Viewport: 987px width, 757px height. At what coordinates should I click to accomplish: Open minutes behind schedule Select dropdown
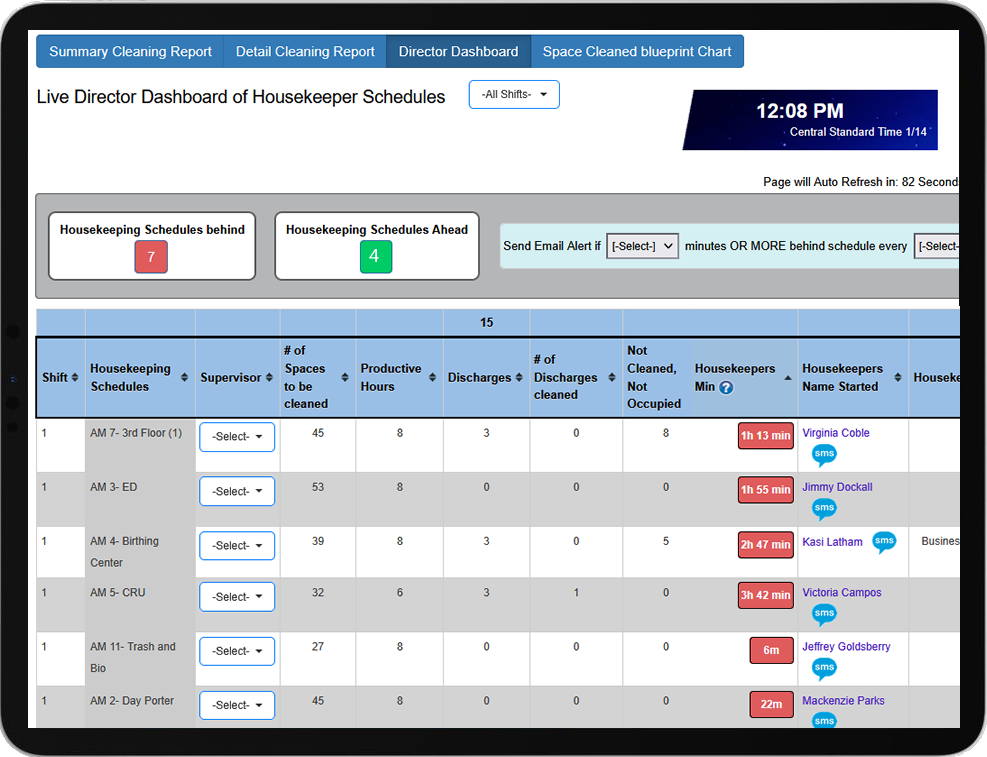point(642,246)
